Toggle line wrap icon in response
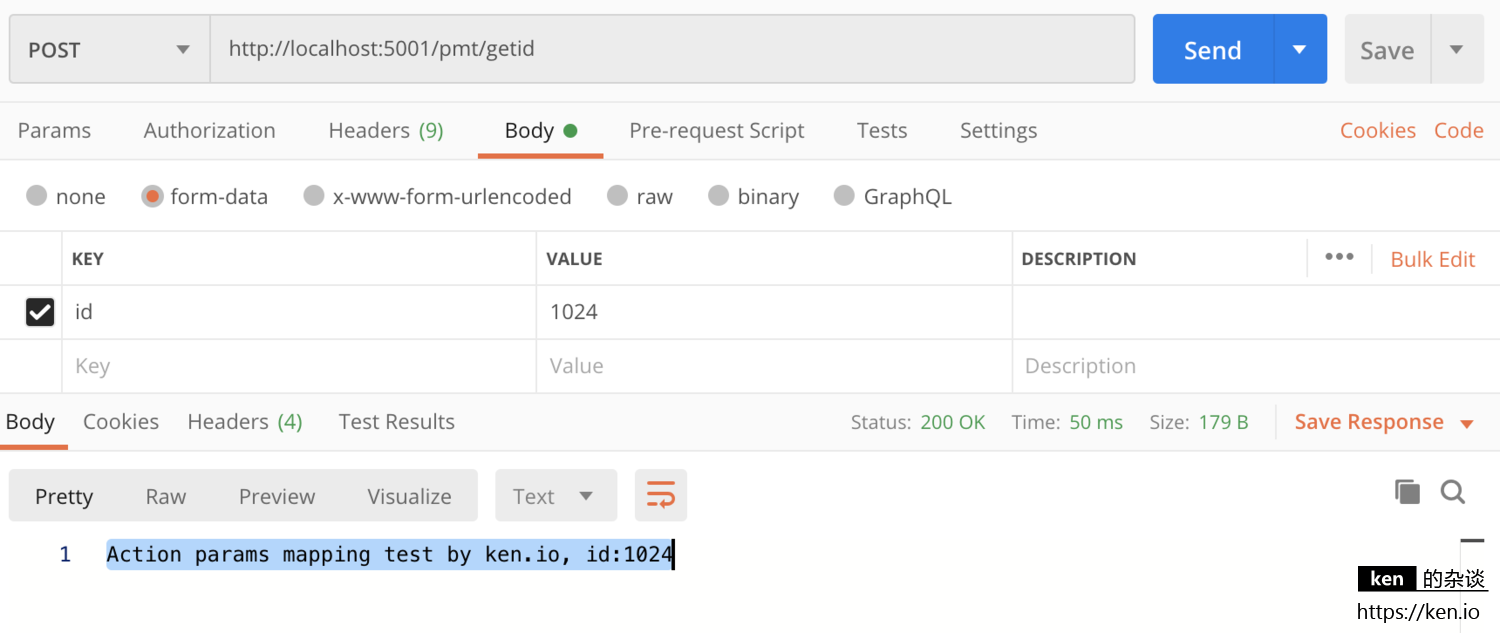Viewport: 1500px width, 633px height. [660, 496]
